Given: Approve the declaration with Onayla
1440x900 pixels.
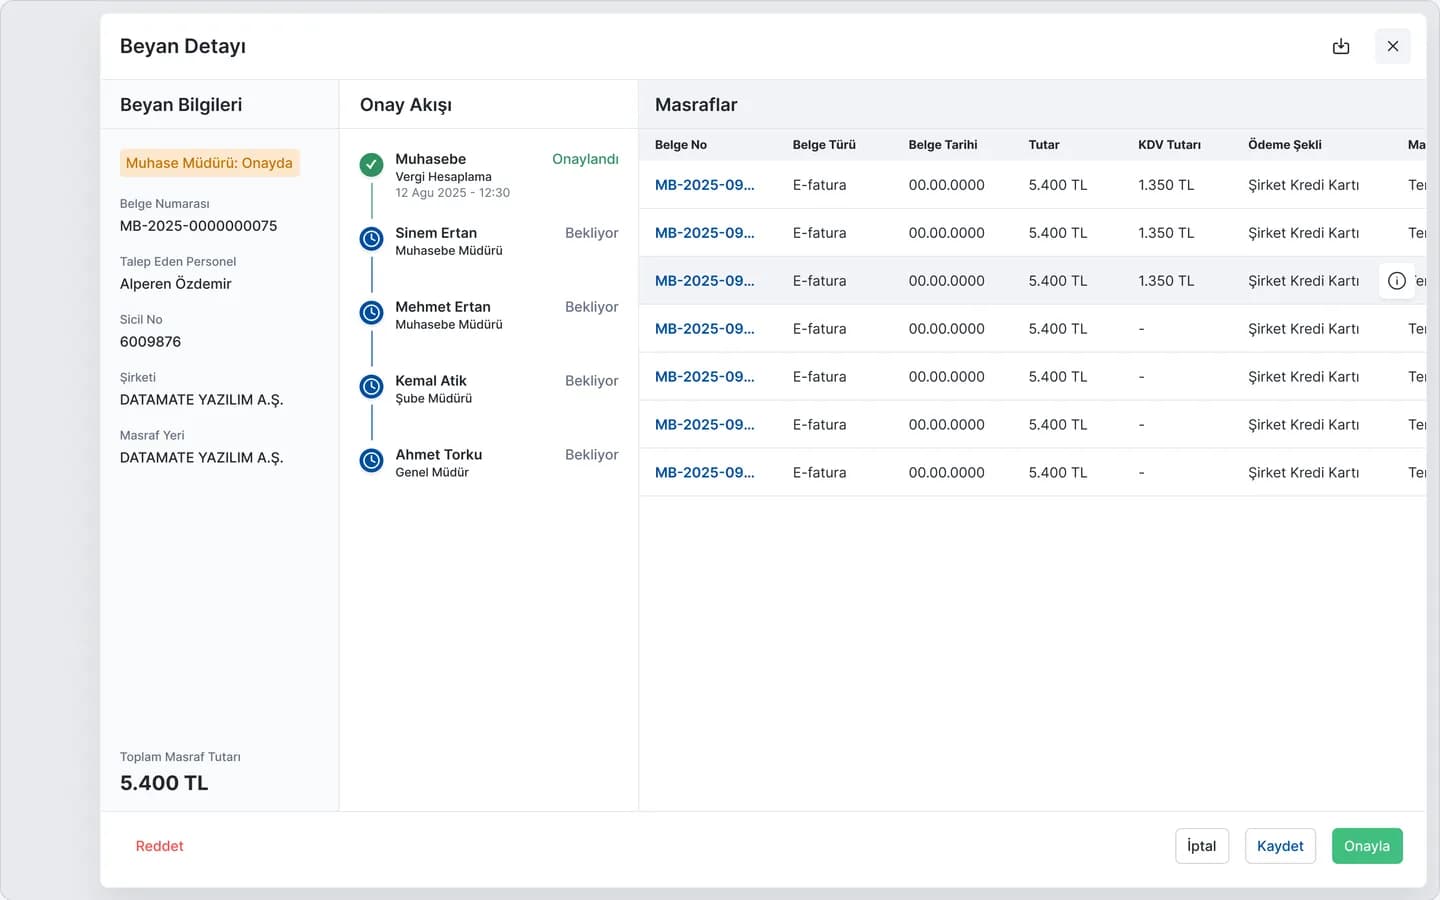Looking at the screenshot, I should [x=1367, y=846].
